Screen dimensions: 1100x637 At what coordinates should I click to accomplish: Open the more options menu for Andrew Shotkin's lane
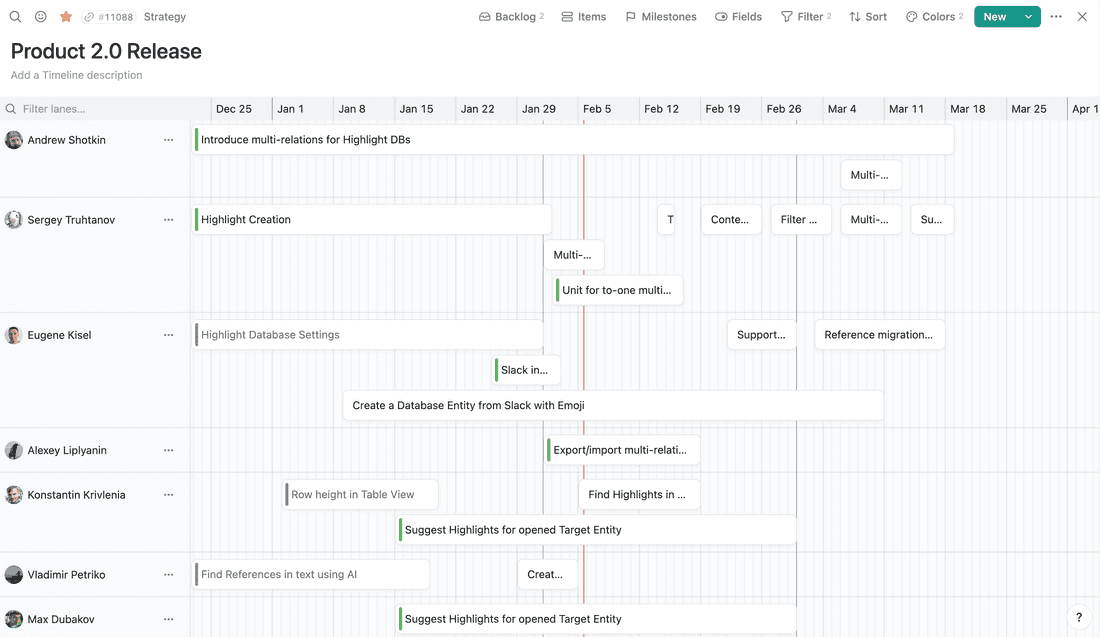168,140
